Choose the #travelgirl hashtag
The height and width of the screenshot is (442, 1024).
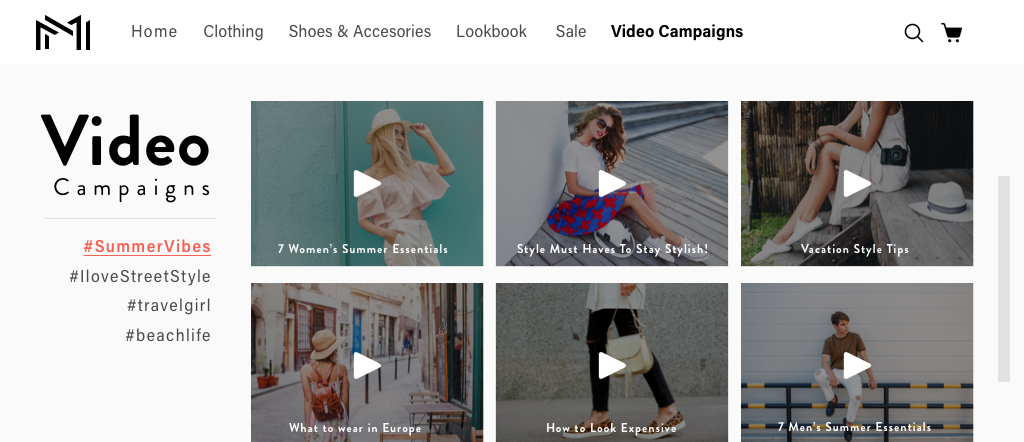click(169, 306)
